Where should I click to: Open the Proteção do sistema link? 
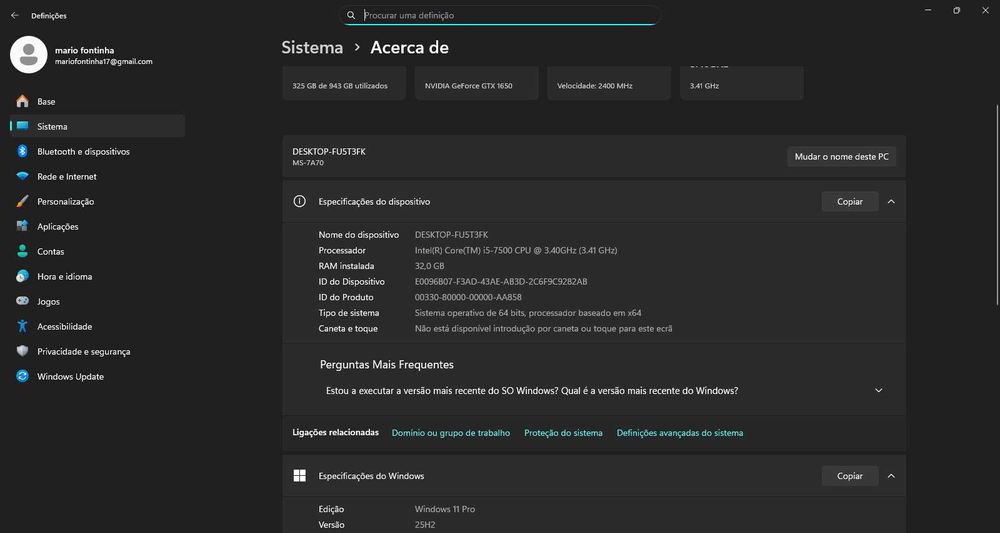coord(563,433)
